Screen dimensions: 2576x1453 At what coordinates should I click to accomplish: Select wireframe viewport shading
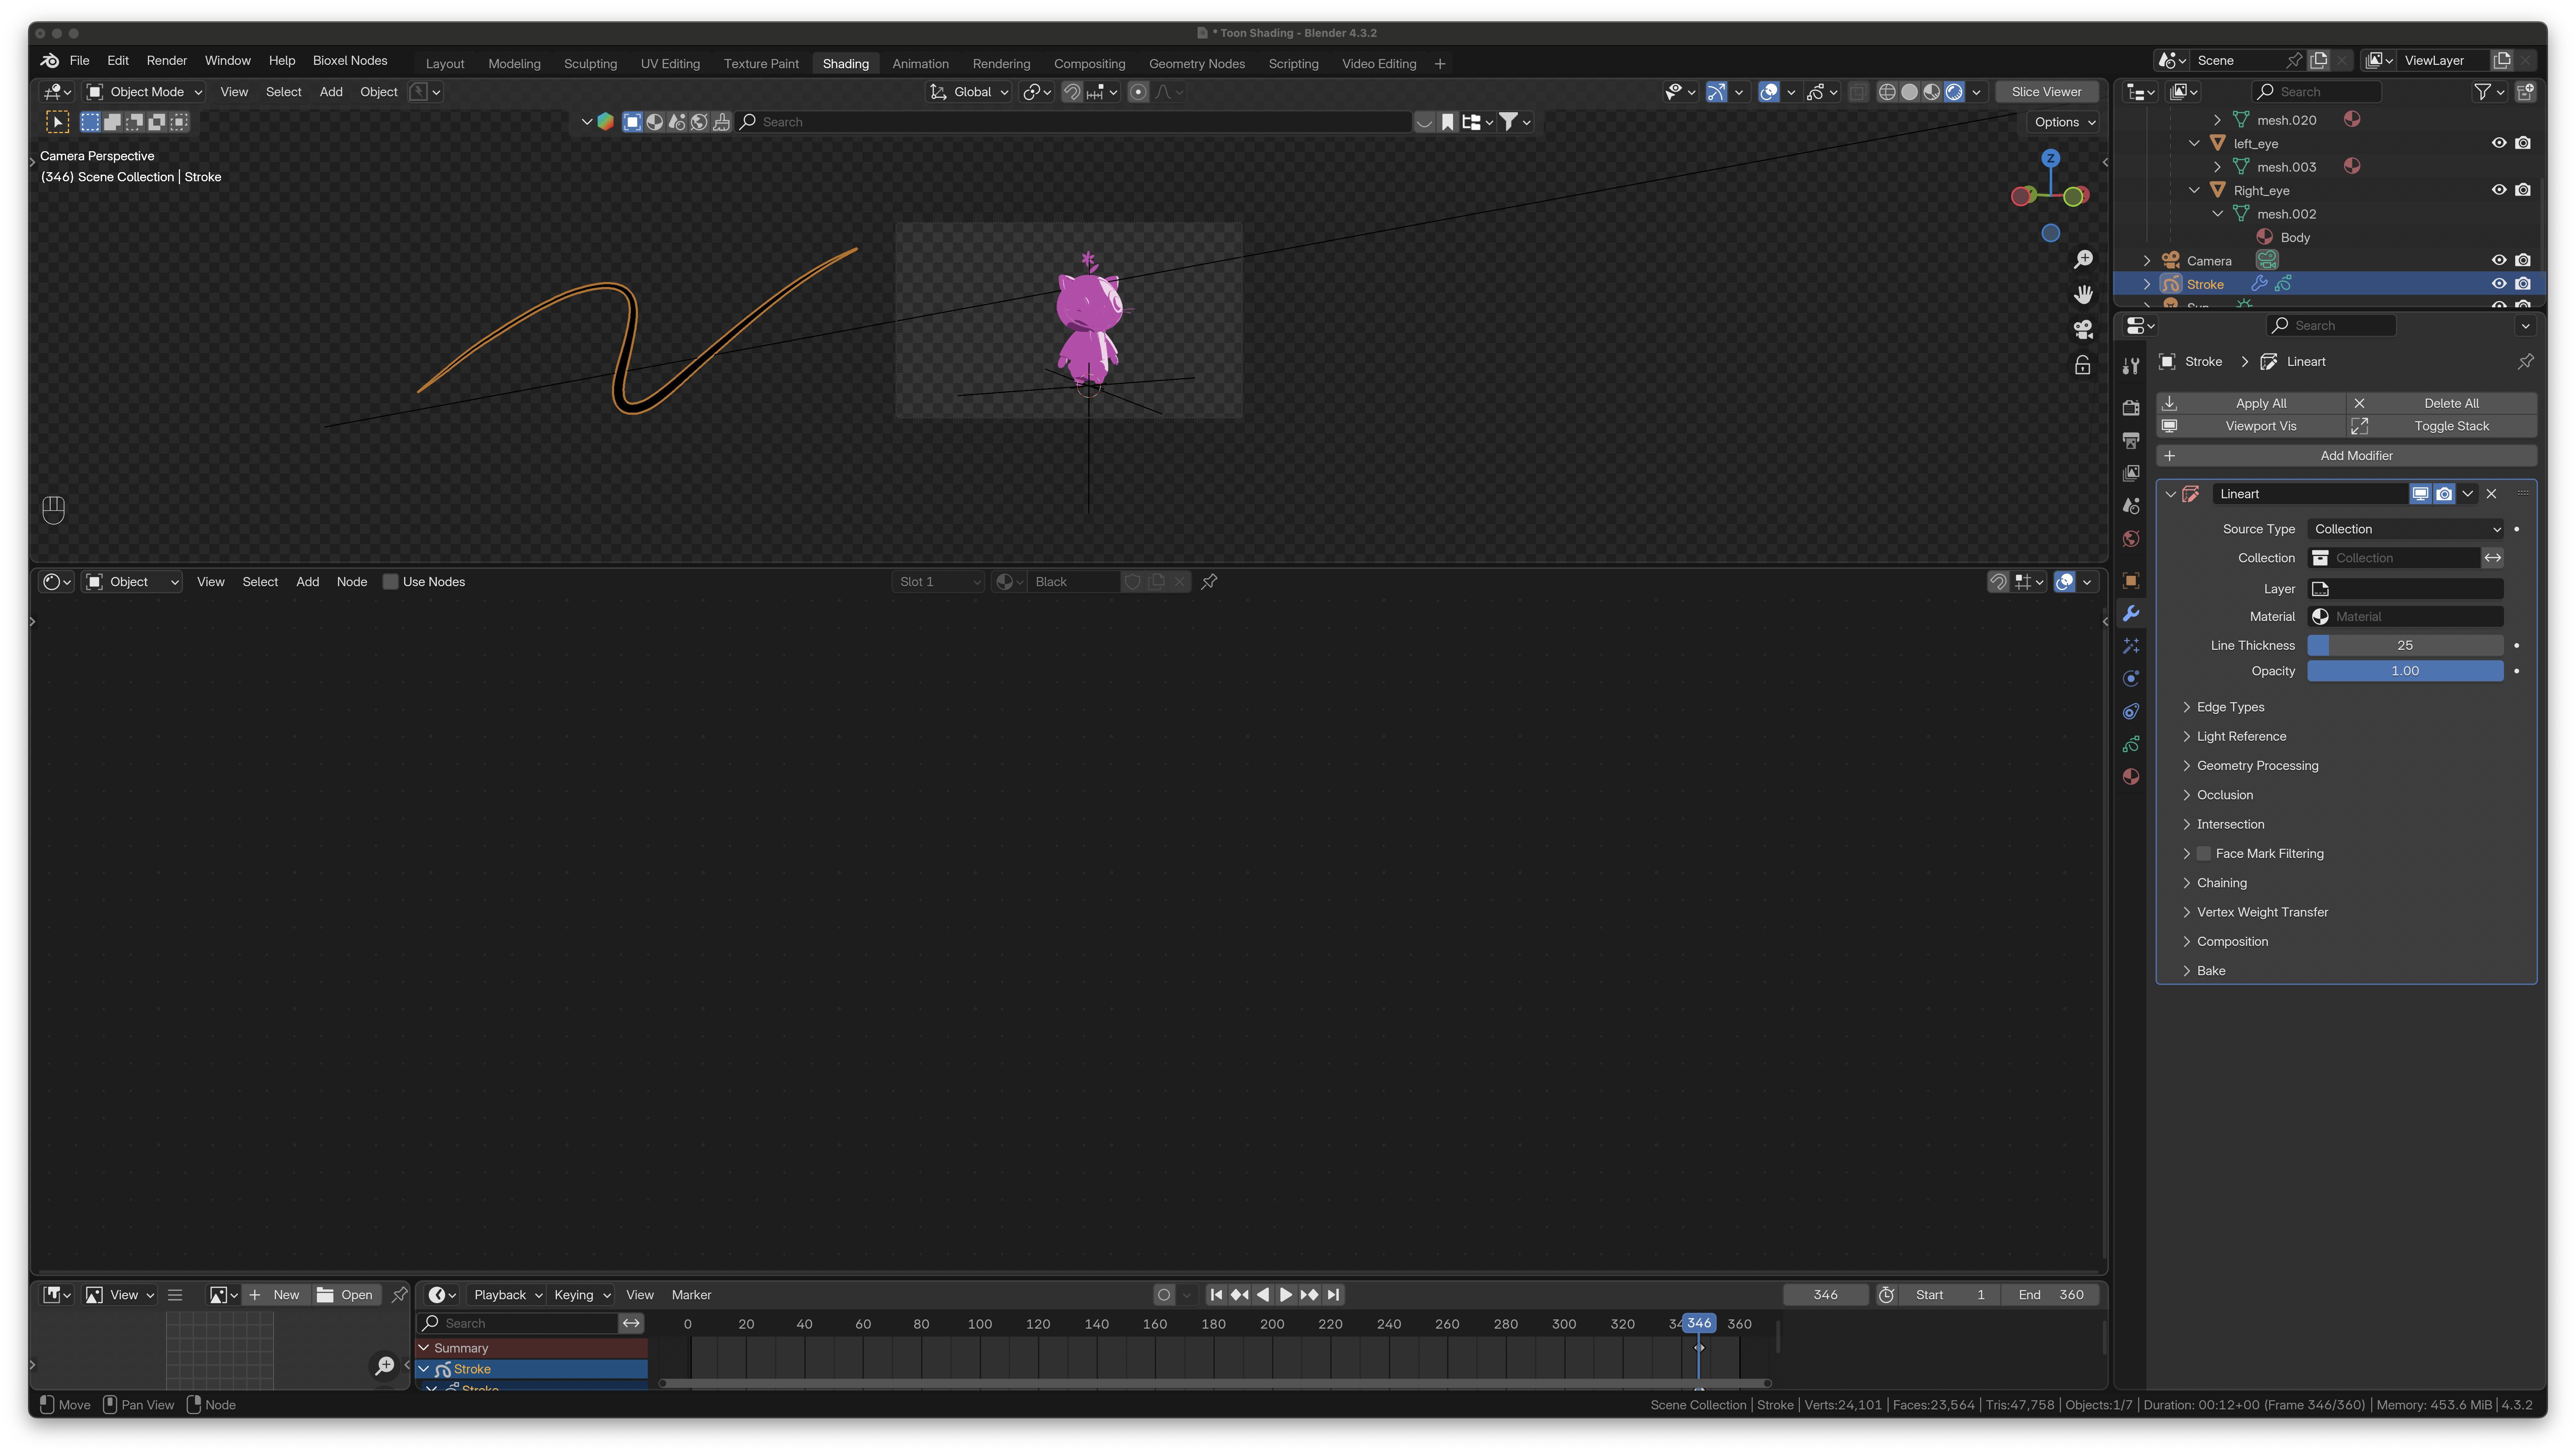pyautogui.click(x=1887, y=92)
